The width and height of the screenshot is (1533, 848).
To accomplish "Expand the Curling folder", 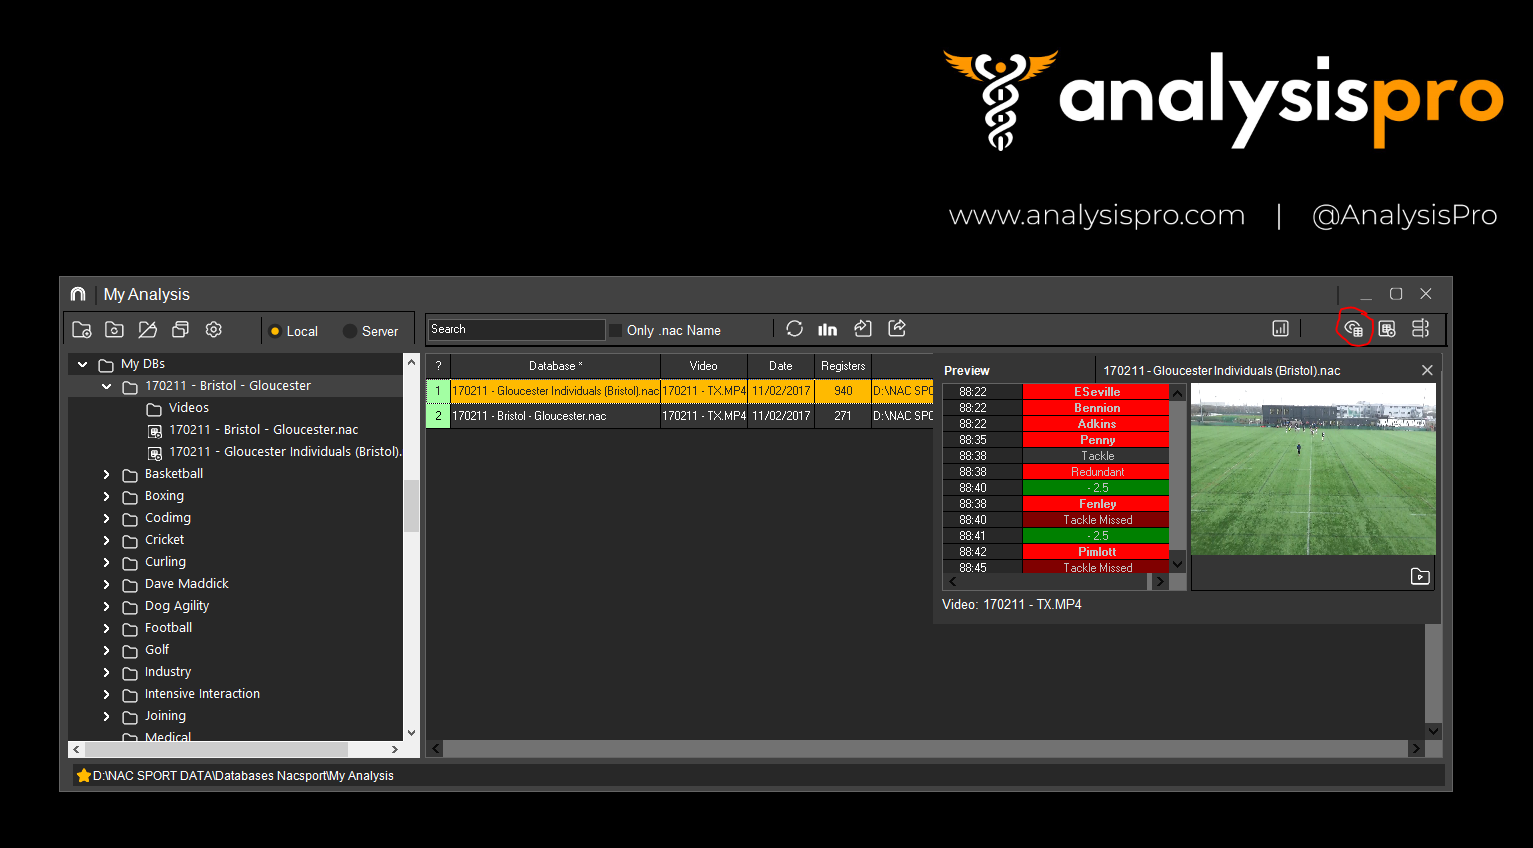I will point(107,562).
